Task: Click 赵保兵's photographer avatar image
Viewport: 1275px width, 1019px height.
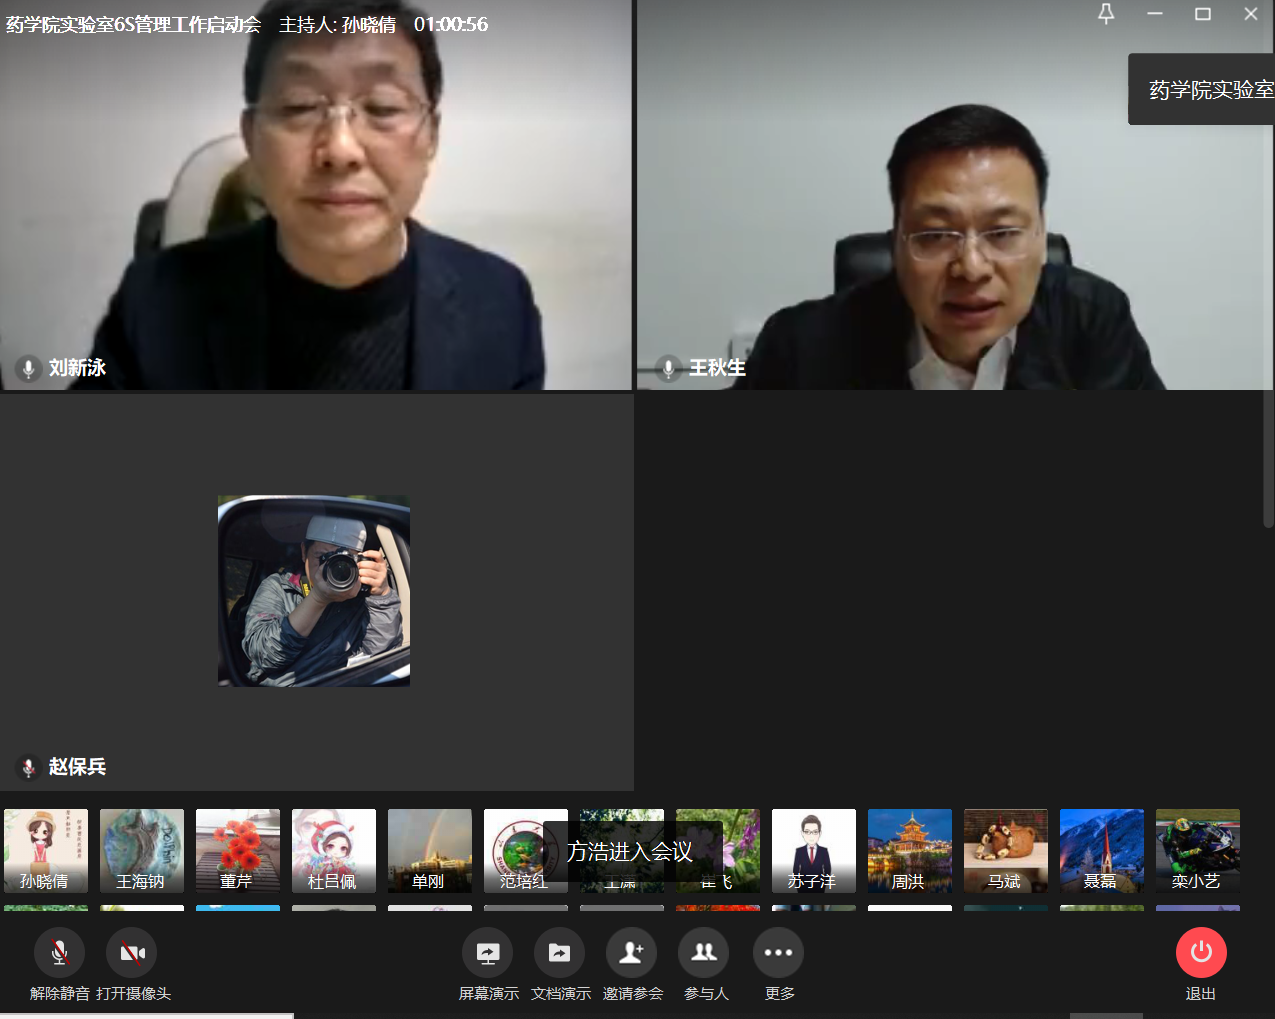Action: (314, 591)
